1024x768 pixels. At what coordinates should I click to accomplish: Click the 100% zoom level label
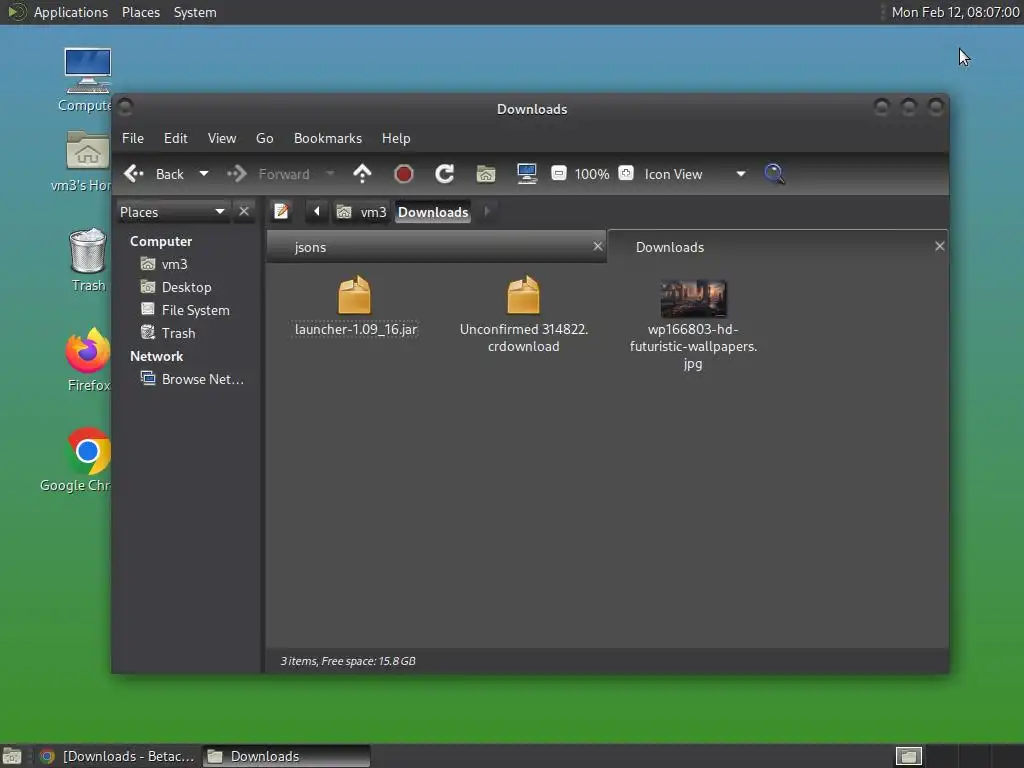(x=592, y=174)
